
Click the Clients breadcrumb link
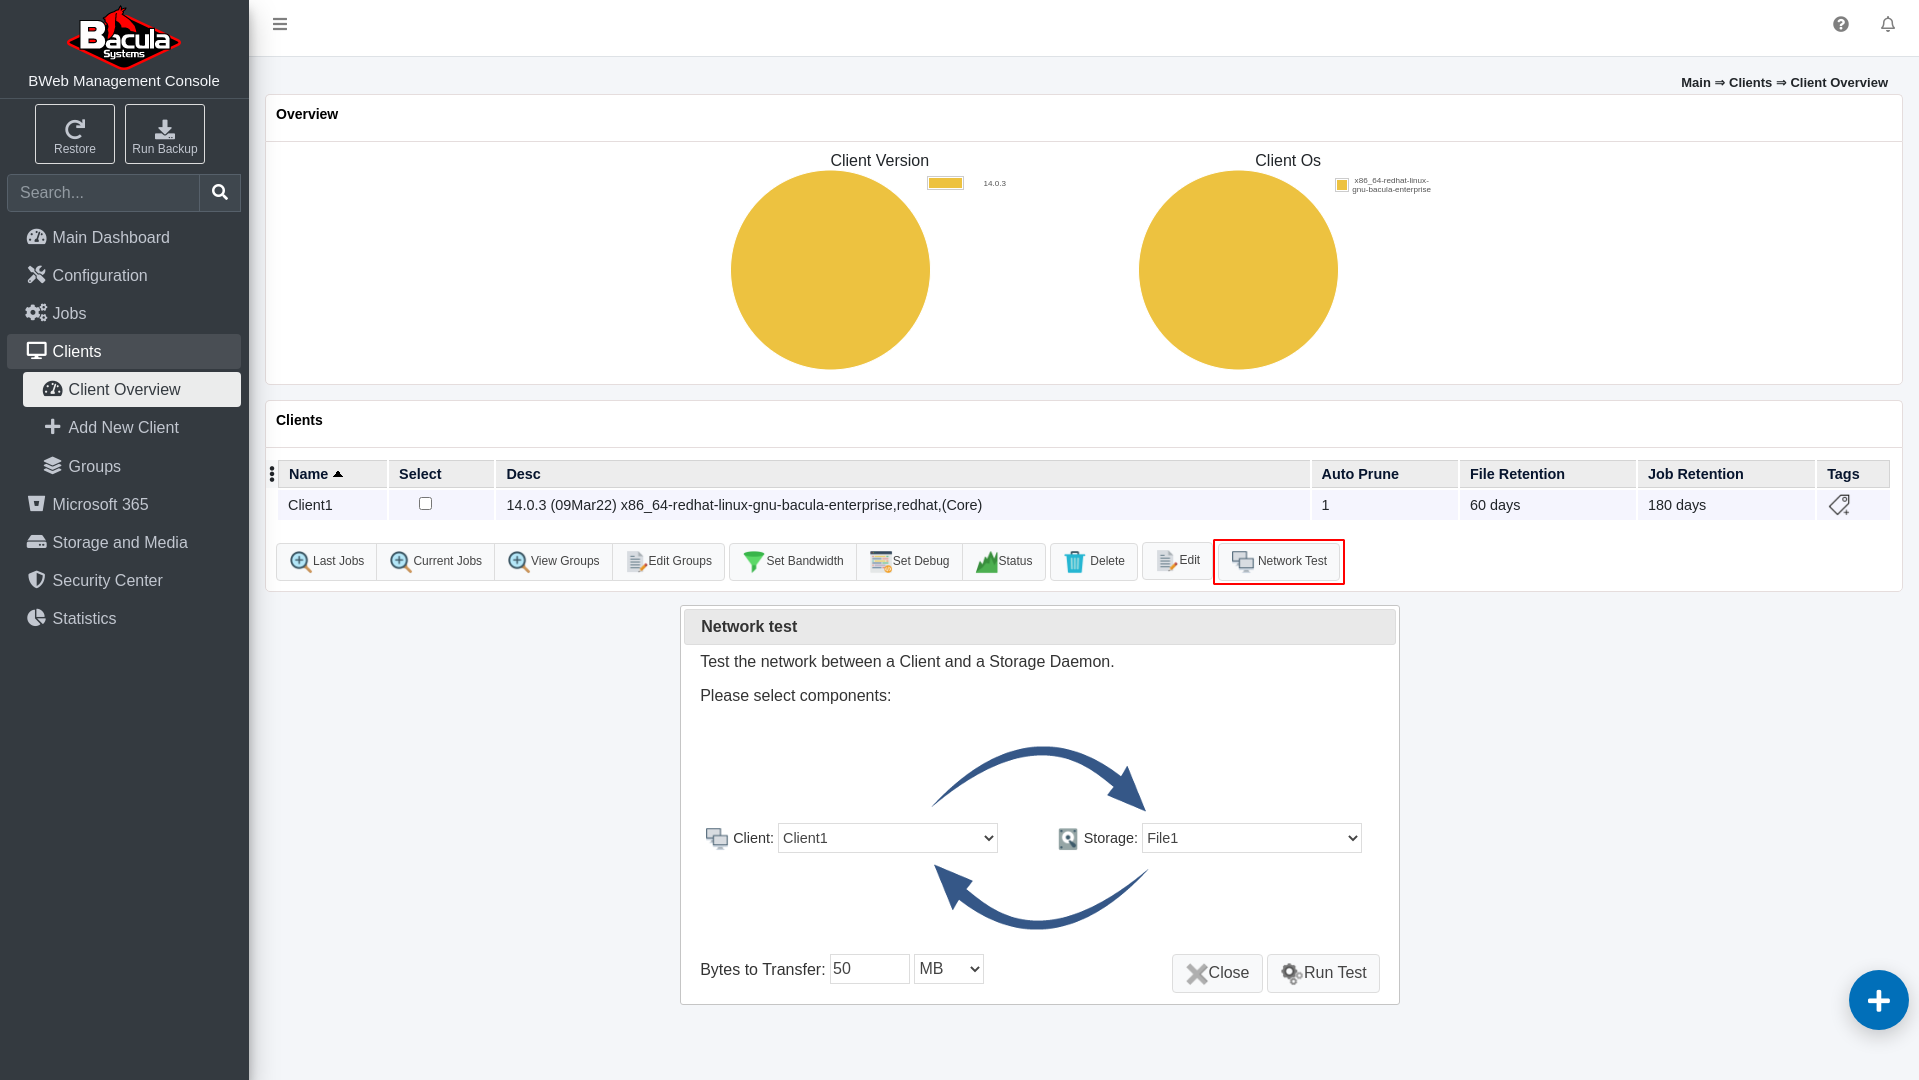pos(1750,83)
